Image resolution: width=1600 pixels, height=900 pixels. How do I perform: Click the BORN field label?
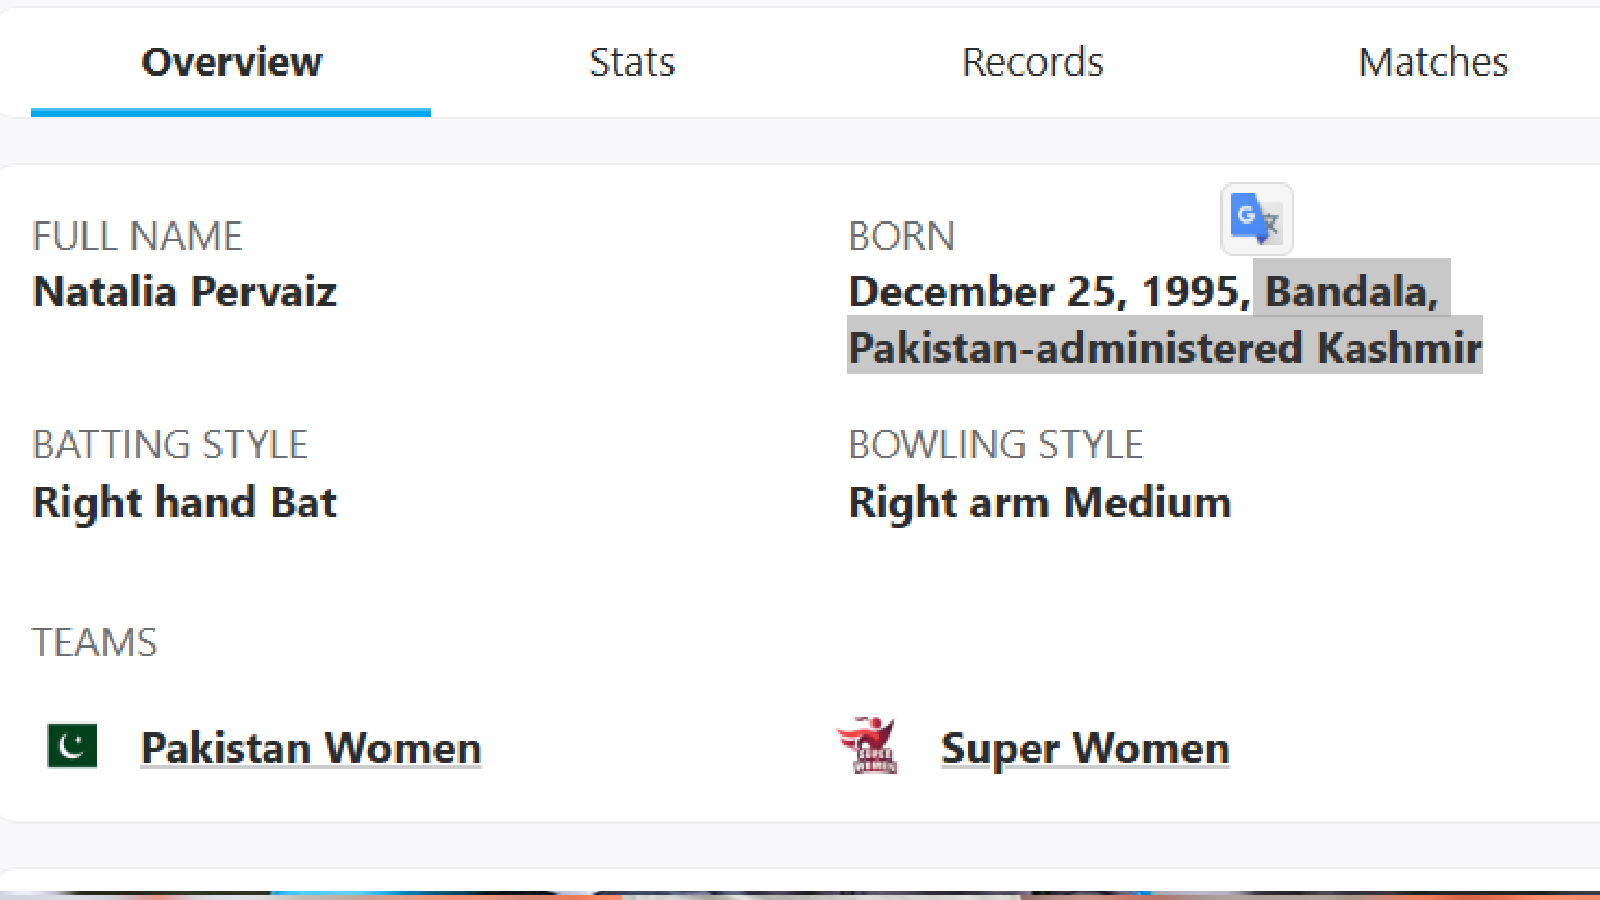901,237
